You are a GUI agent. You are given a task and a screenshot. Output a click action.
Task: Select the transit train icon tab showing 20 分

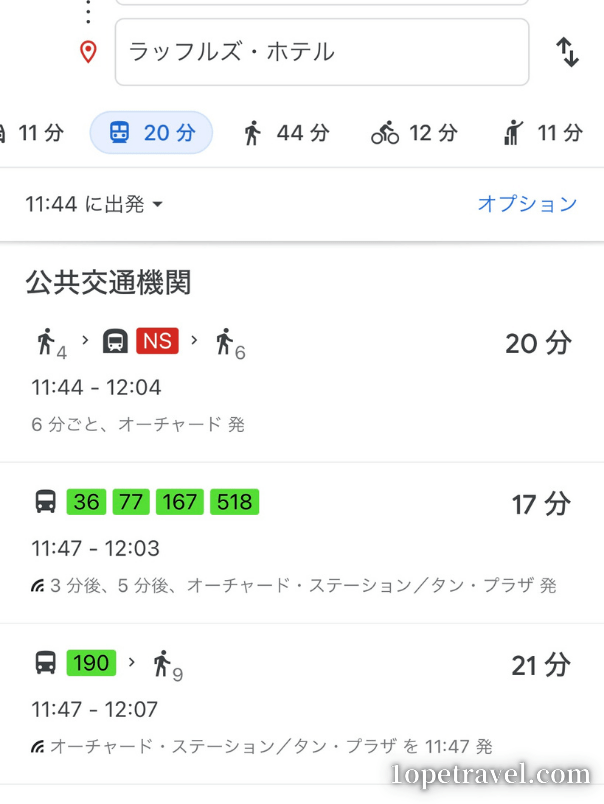coord(151,133)
